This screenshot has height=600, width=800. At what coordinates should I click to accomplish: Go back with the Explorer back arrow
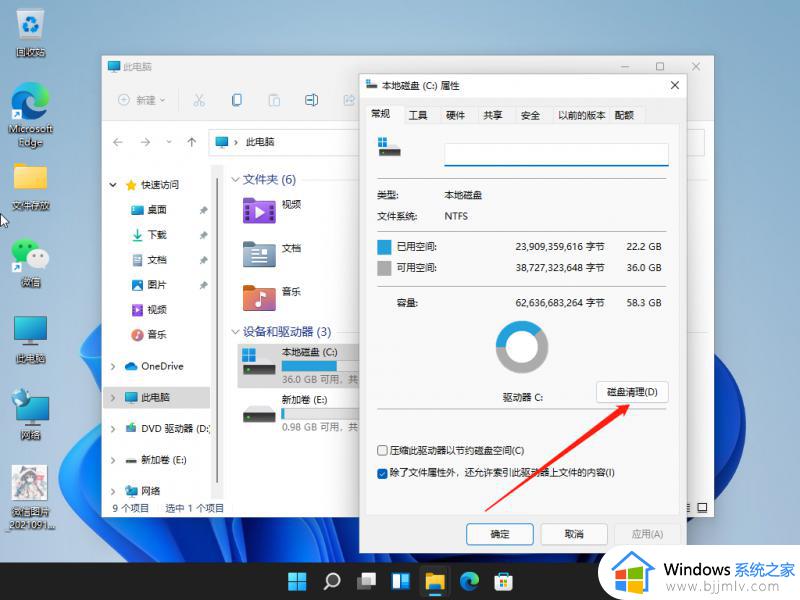[x=118, y=142]
